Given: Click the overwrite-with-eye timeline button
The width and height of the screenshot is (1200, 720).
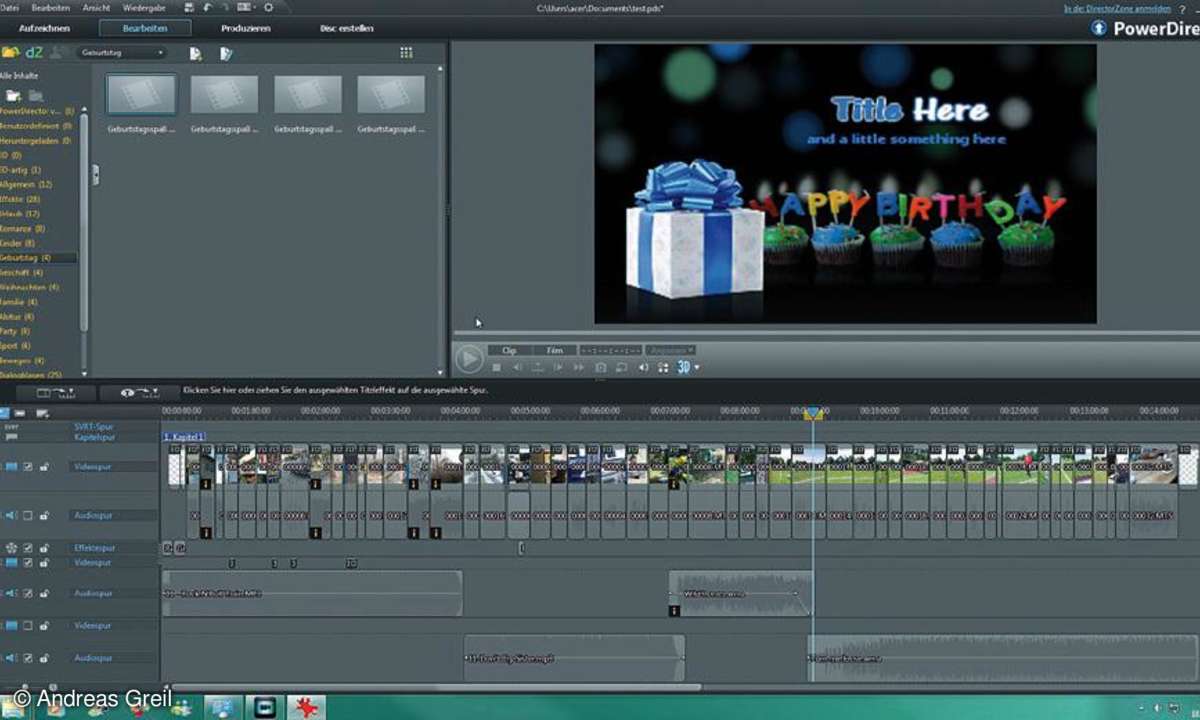Looking at the screenshot, I should point(140,394).
